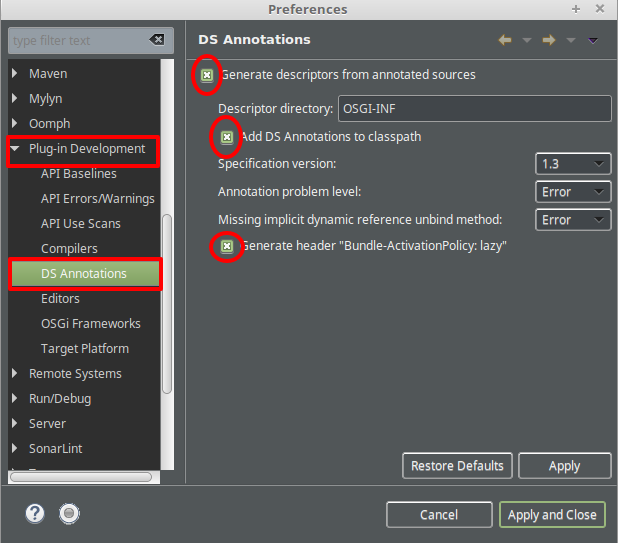
Task: Open the forward history dropdown arrow
Action: [571, 40]
